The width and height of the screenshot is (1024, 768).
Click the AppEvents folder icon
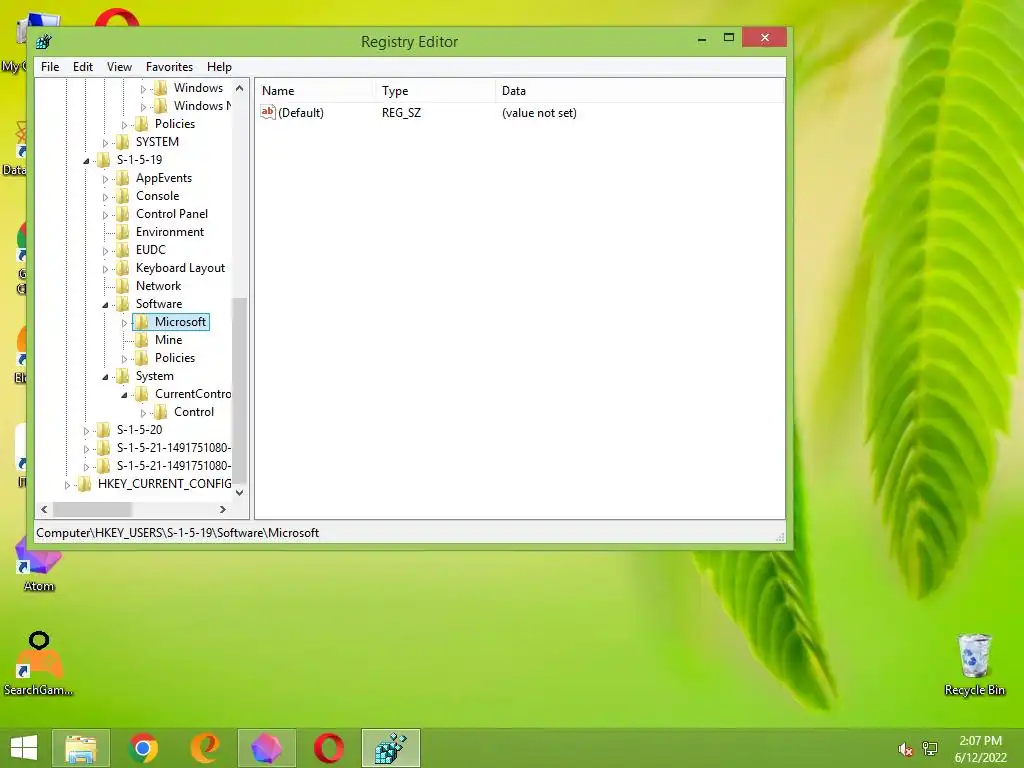(x=122, y=178)
